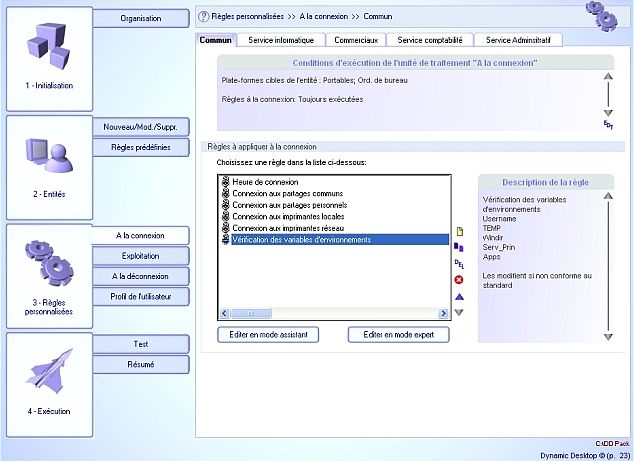Open the Entités computer-user step

tap(49, 167)
